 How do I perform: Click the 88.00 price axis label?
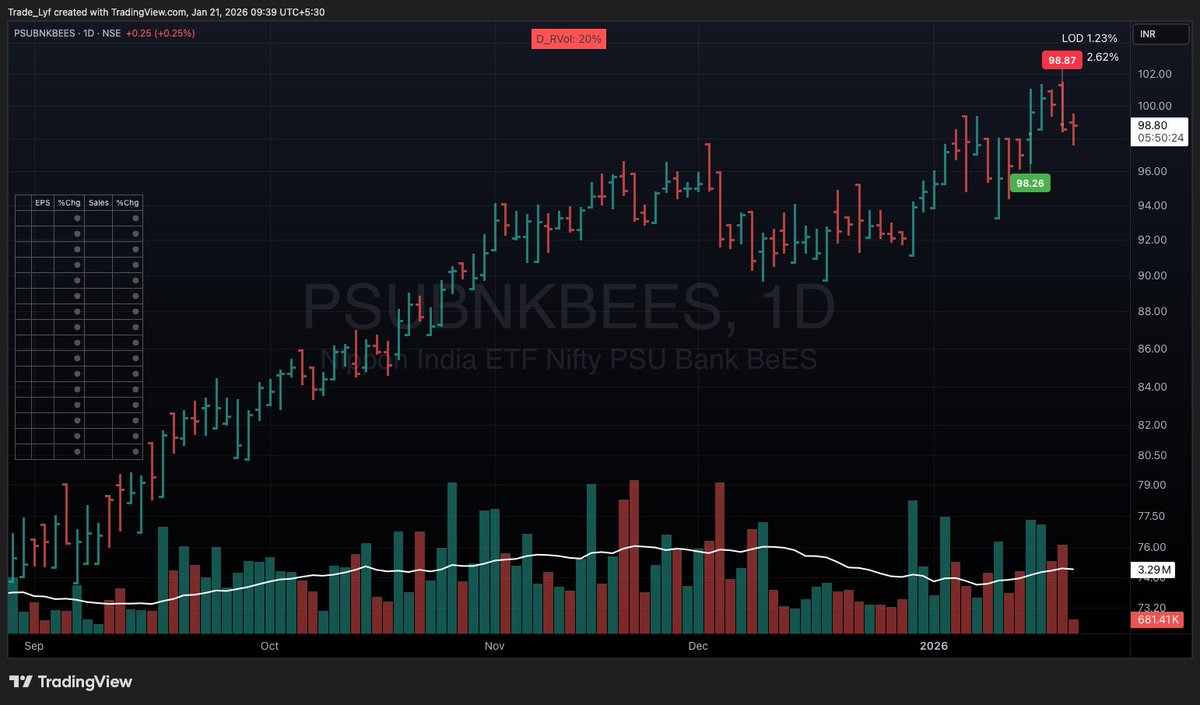[x=1153, y=311]
